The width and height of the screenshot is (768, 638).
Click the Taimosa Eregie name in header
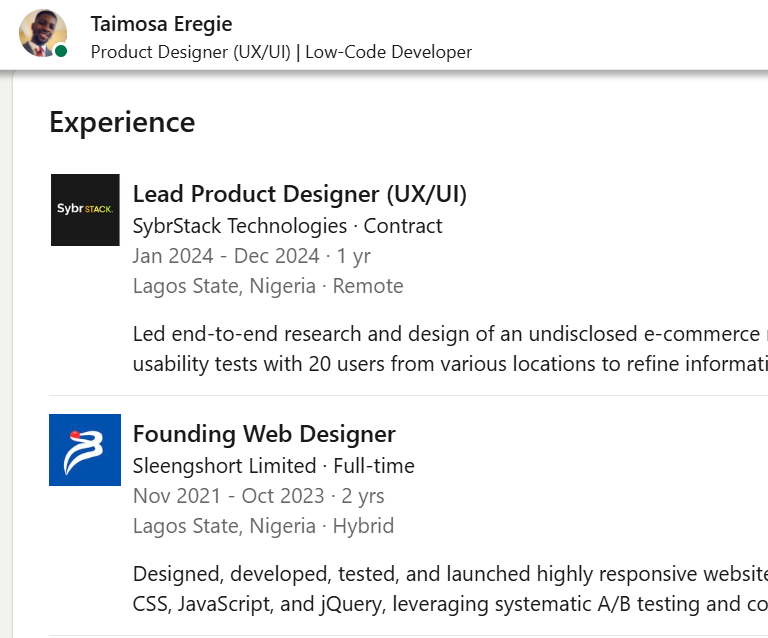(161, 23)
